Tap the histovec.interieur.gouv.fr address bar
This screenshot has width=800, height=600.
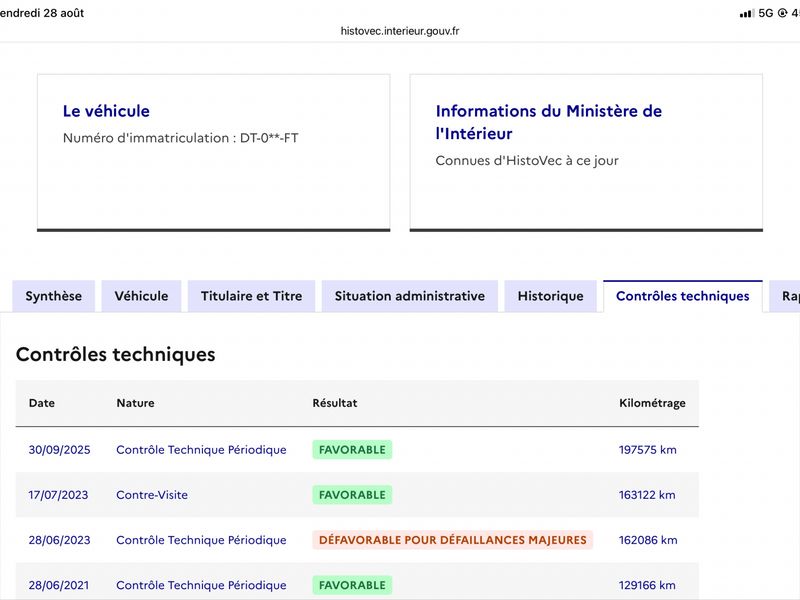point(400,31)
